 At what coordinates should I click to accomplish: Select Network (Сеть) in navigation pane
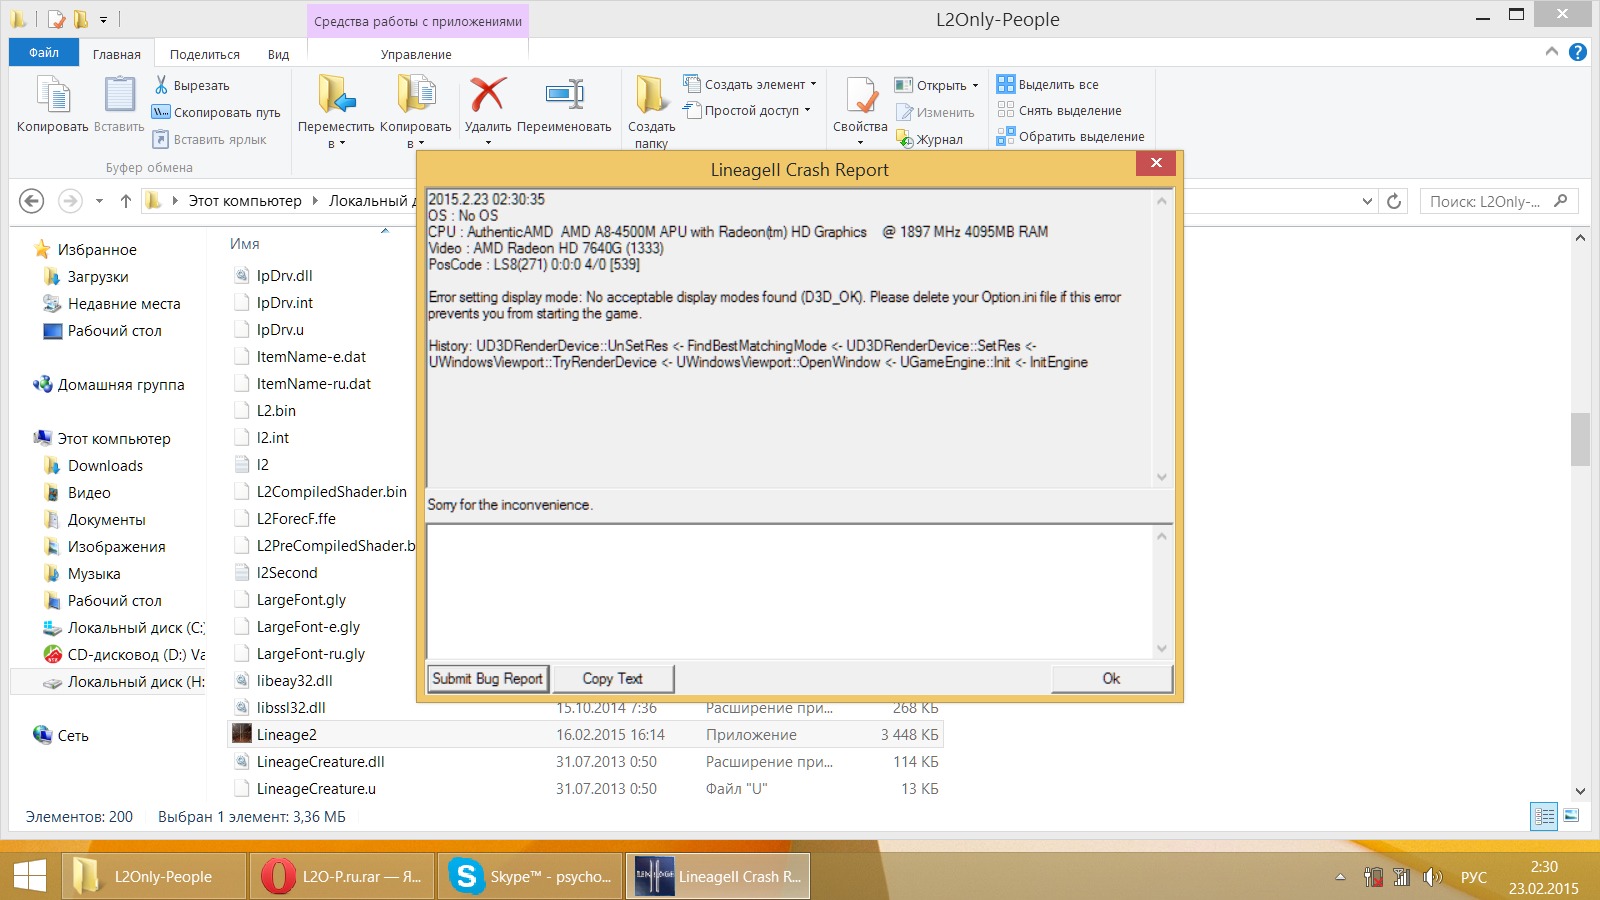click(61, 735)
